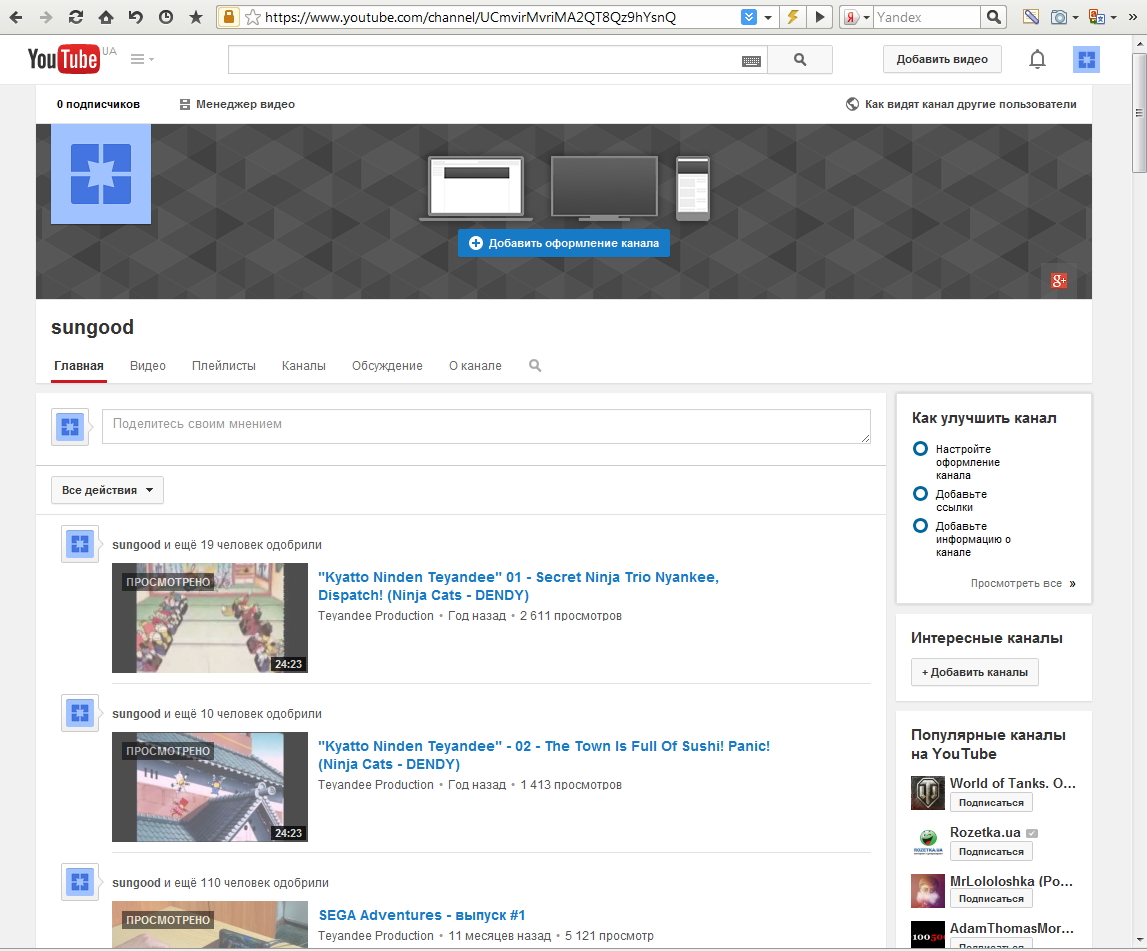Subscribe to Rozetka.ua channel
The width and height of the screenshot is (1147, 951).
pos(991,852)
